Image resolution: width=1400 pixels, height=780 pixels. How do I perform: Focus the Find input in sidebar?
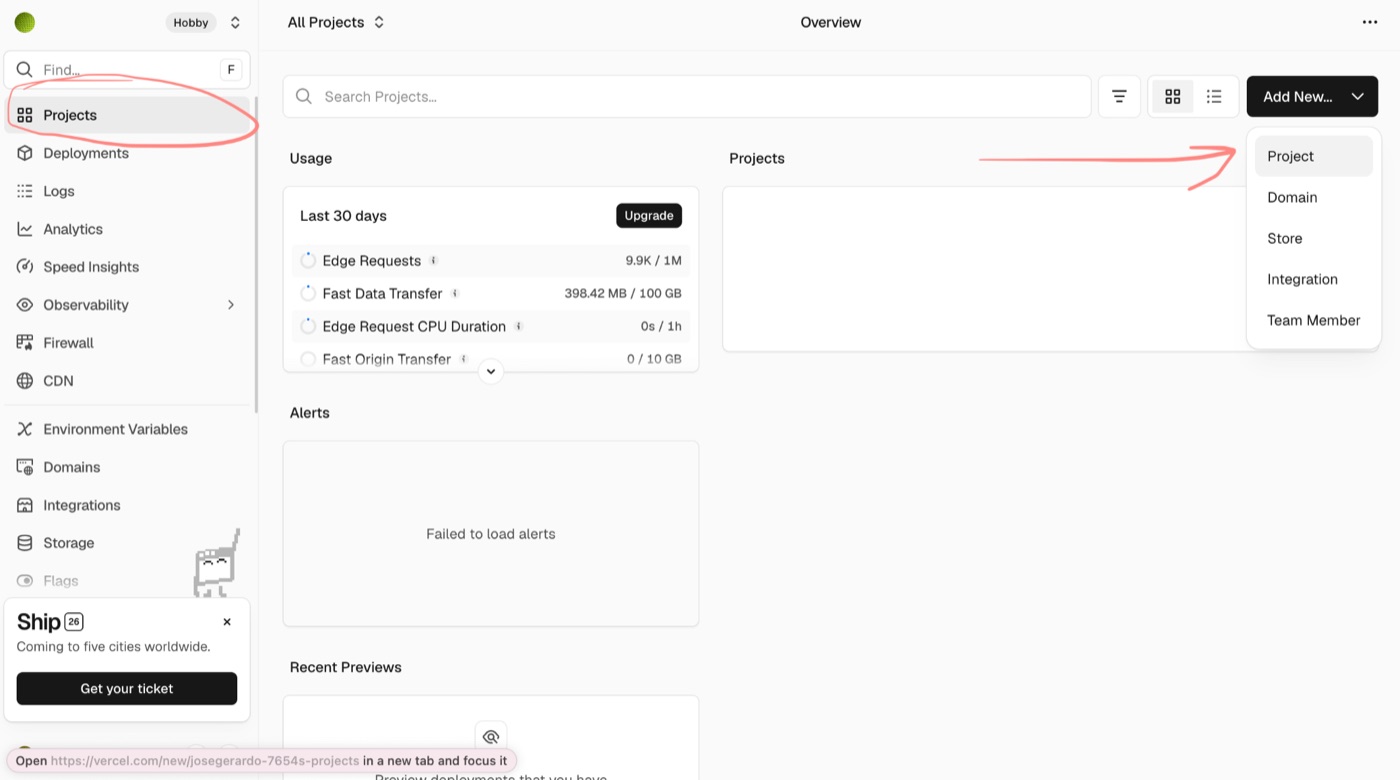click(x=127, y=70)
